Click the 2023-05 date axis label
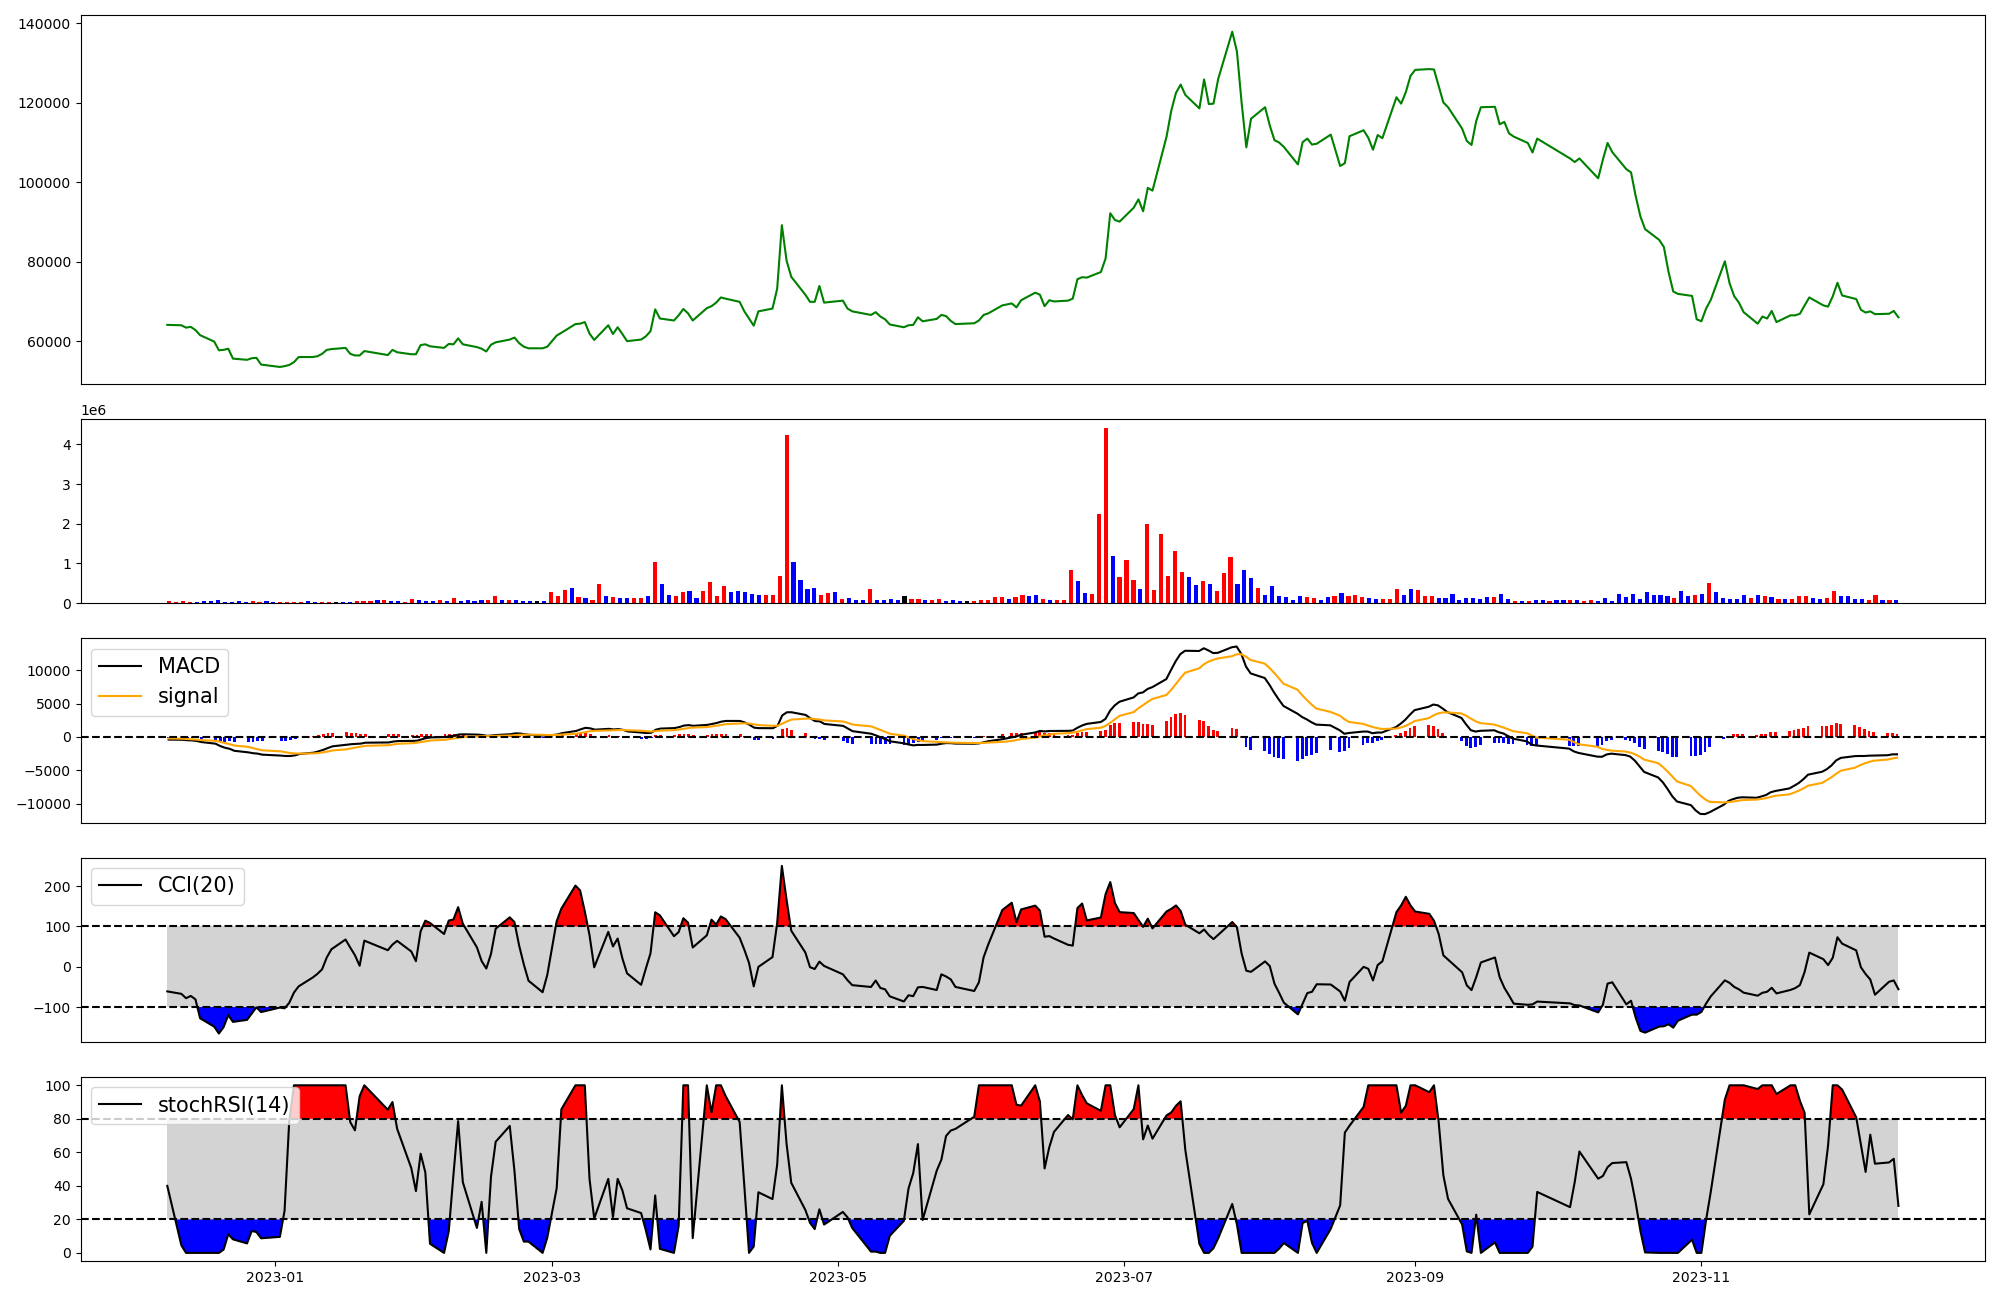Viewport: 2000px width, 1300px height. click(837, 1277)
